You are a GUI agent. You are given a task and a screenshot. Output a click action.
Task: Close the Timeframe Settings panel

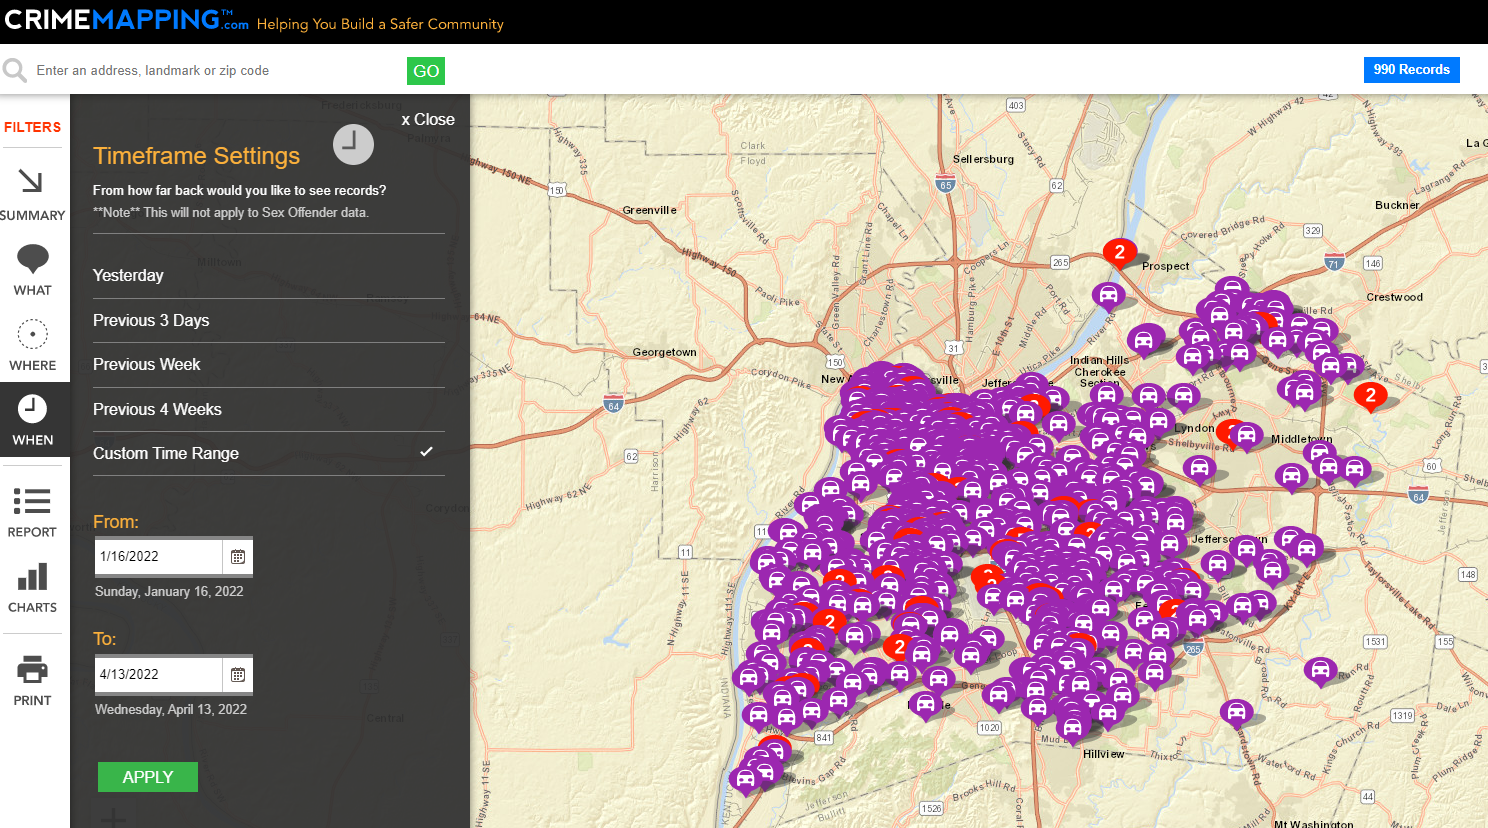[x=428, y=119]
